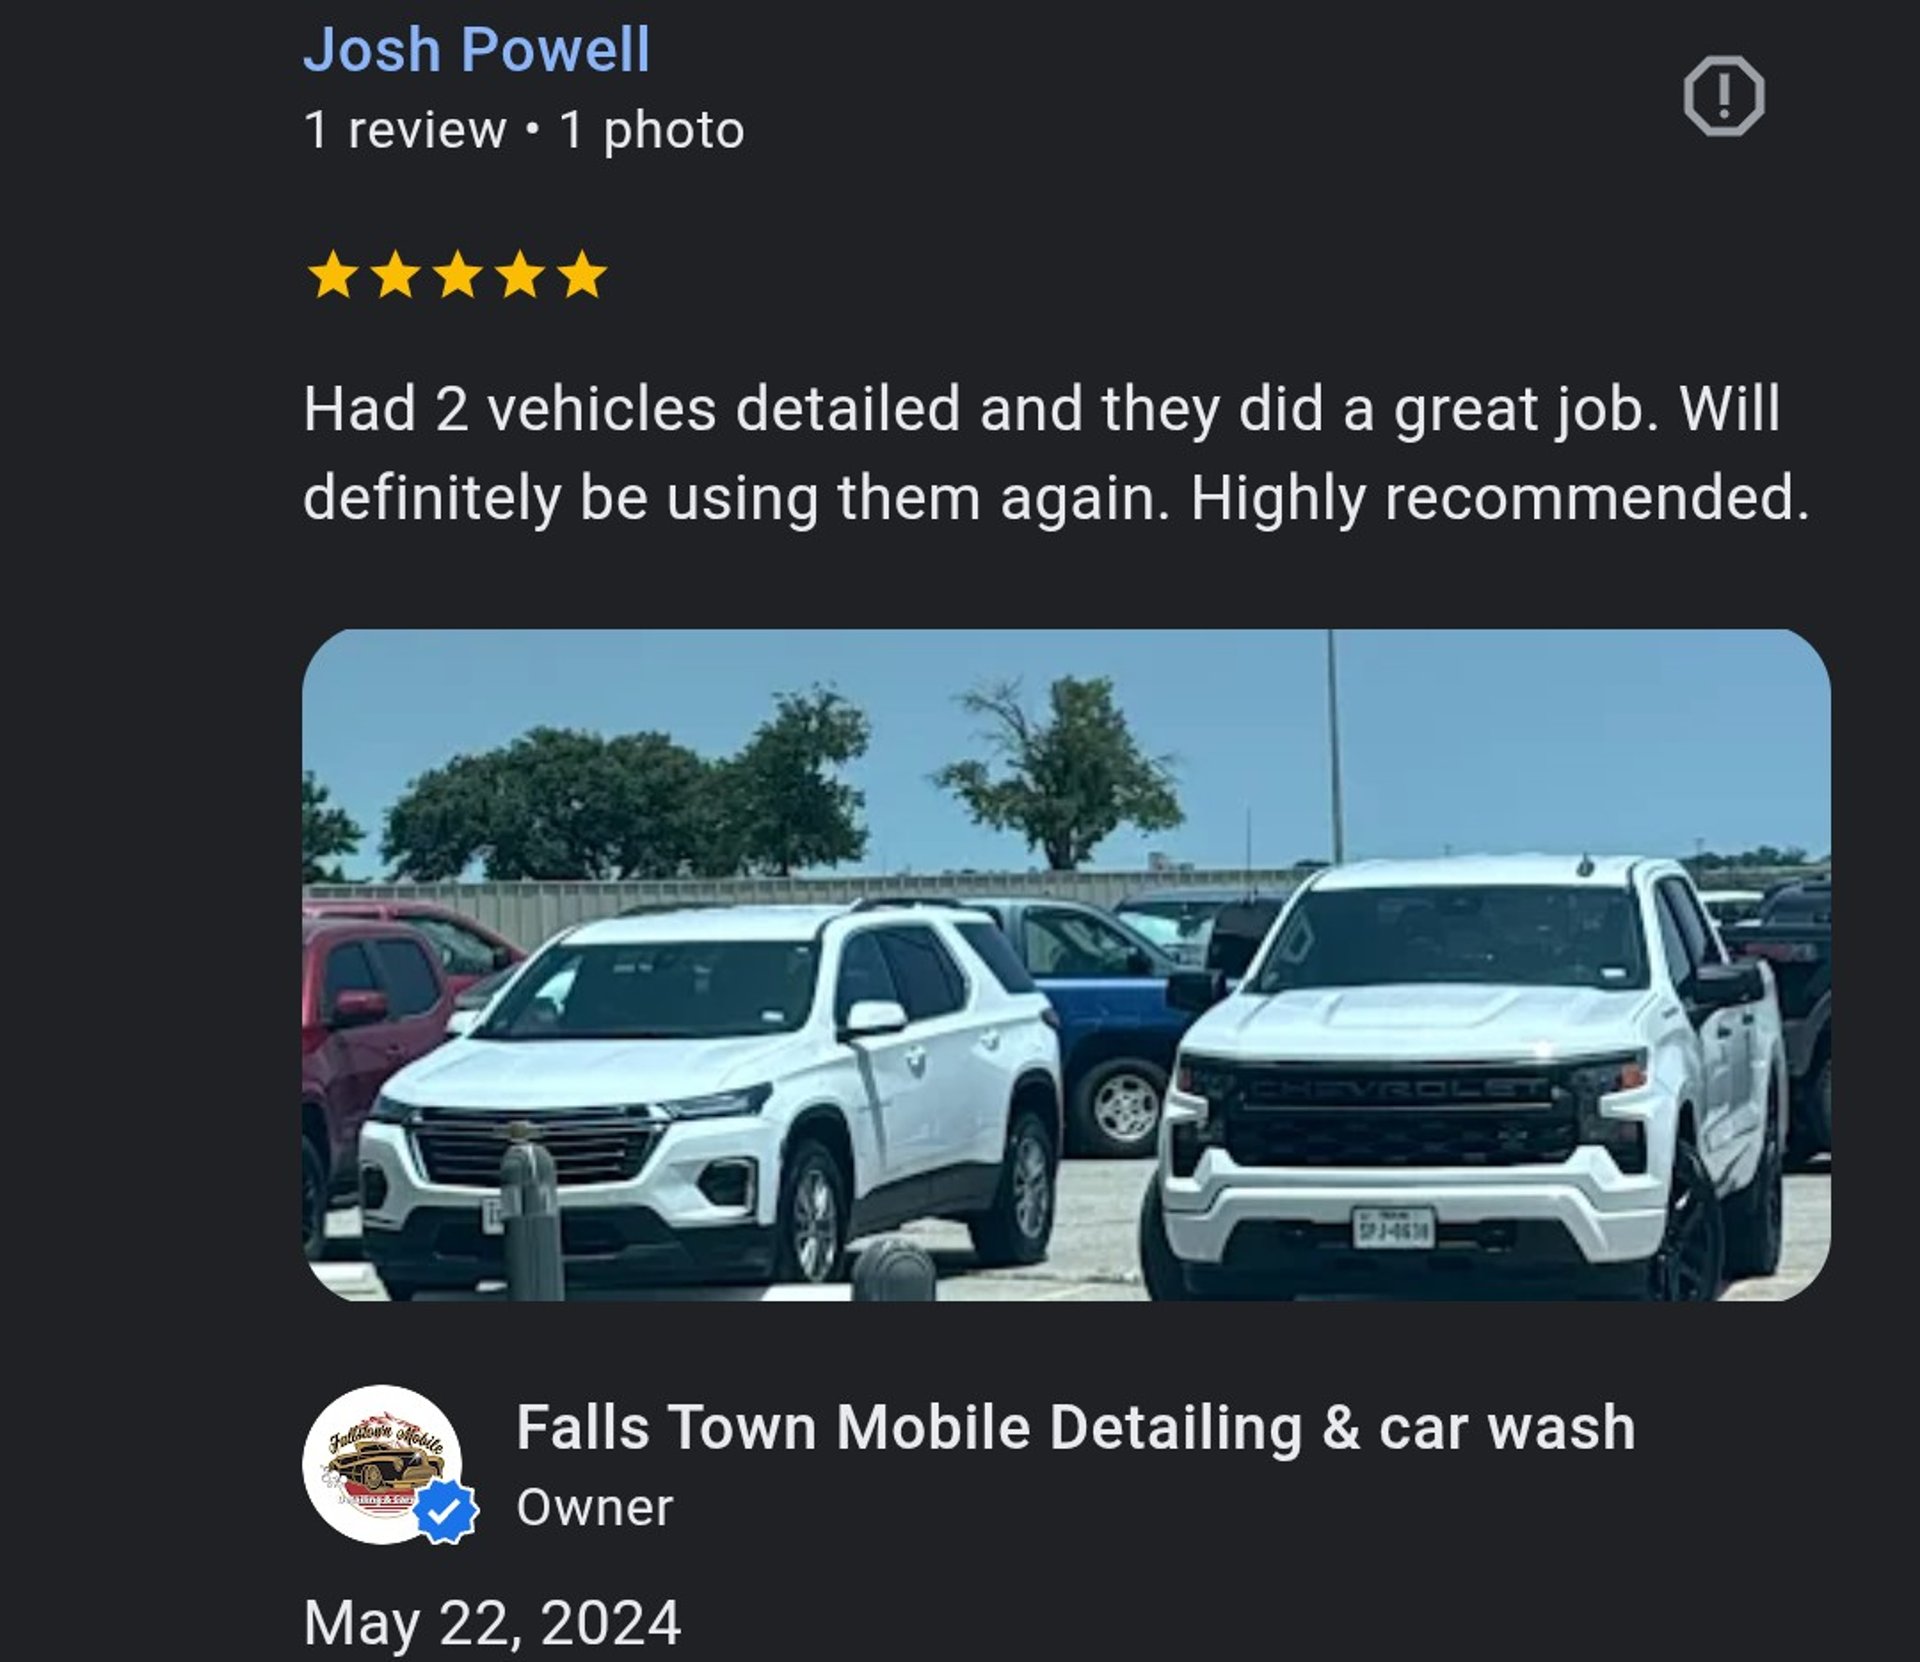Click the '1 photo' count text
Screen dimensions: 1920x1662
651,130
